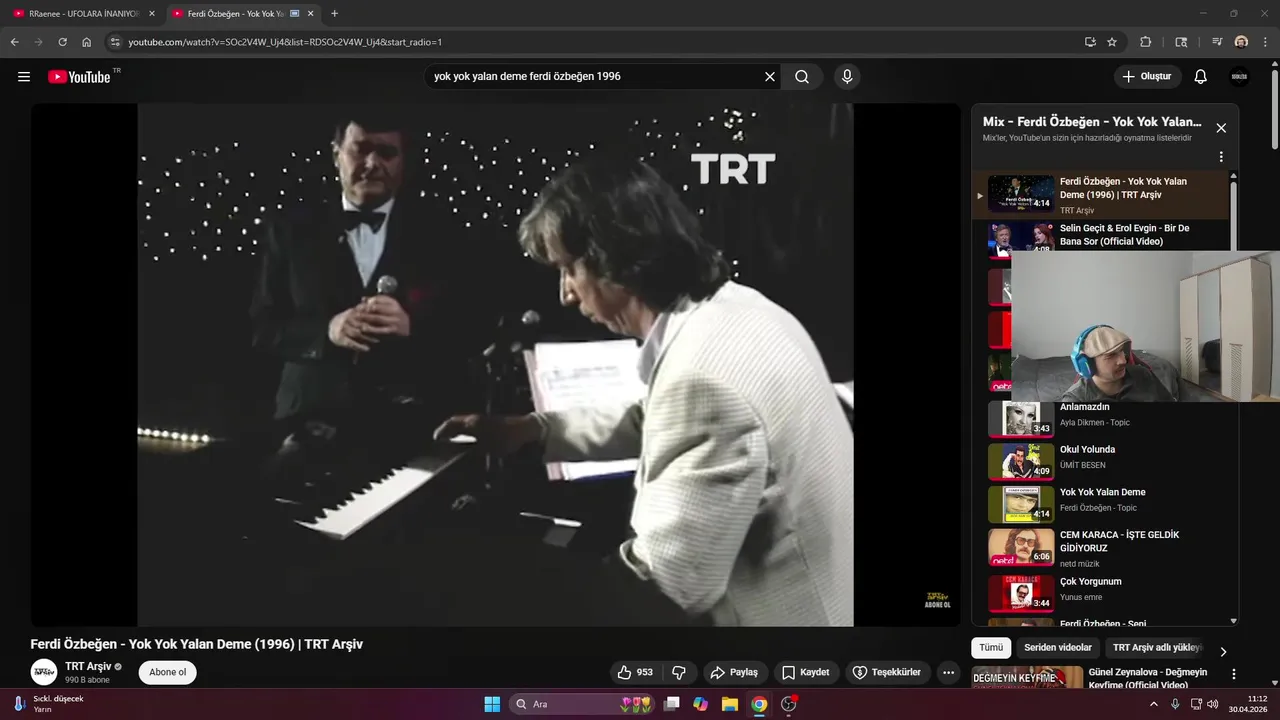Save video with Kaydet button

click(806, 672)
